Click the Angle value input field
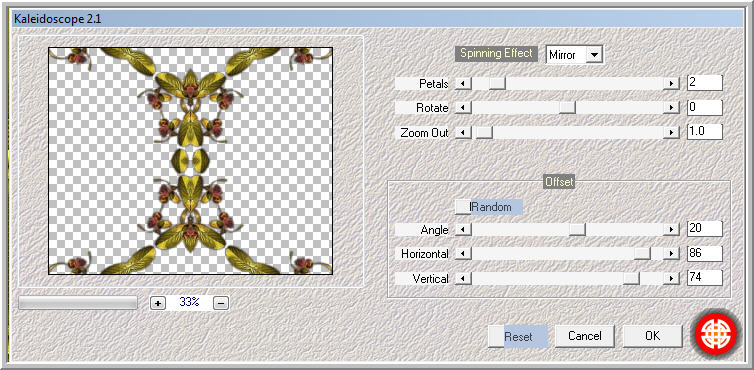754x370 pixels. tap(704, 229)
